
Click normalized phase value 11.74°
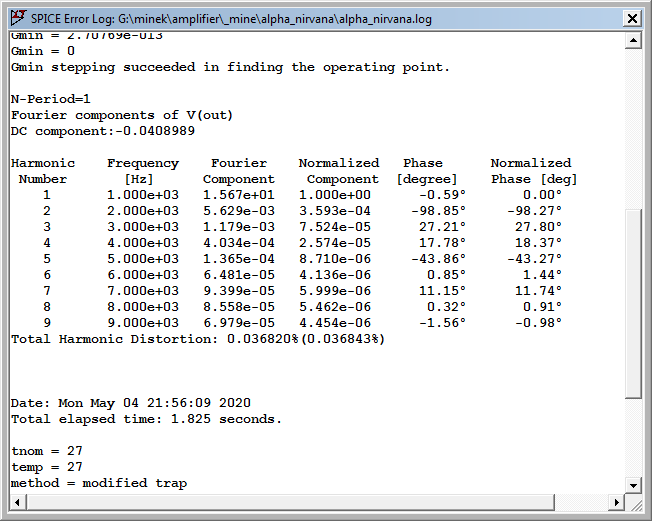point(538,291)
